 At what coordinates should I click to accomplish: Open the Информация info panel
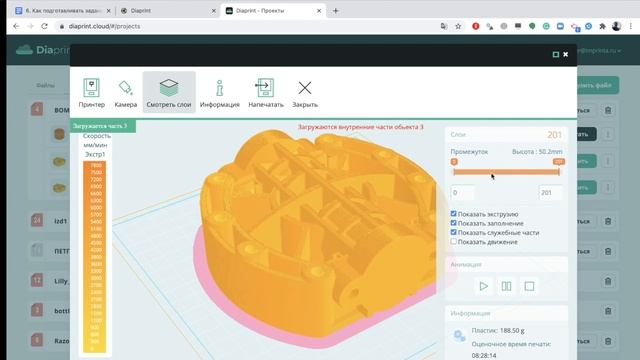point(220,93)
